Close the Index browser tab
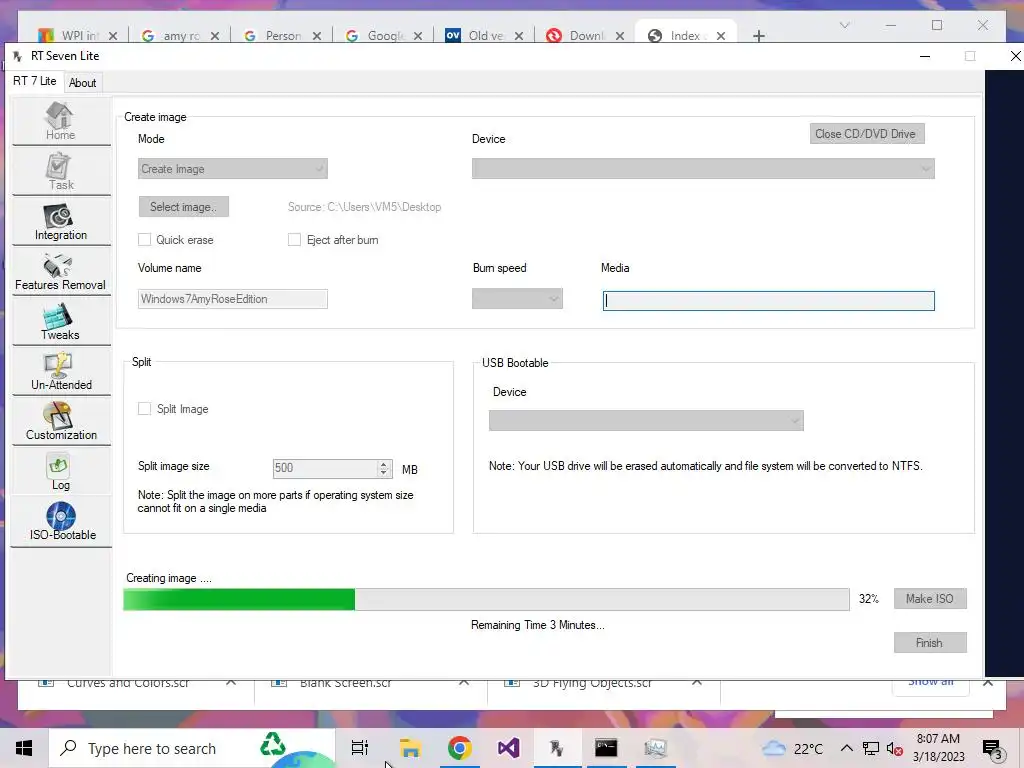 tap(720, 36)
